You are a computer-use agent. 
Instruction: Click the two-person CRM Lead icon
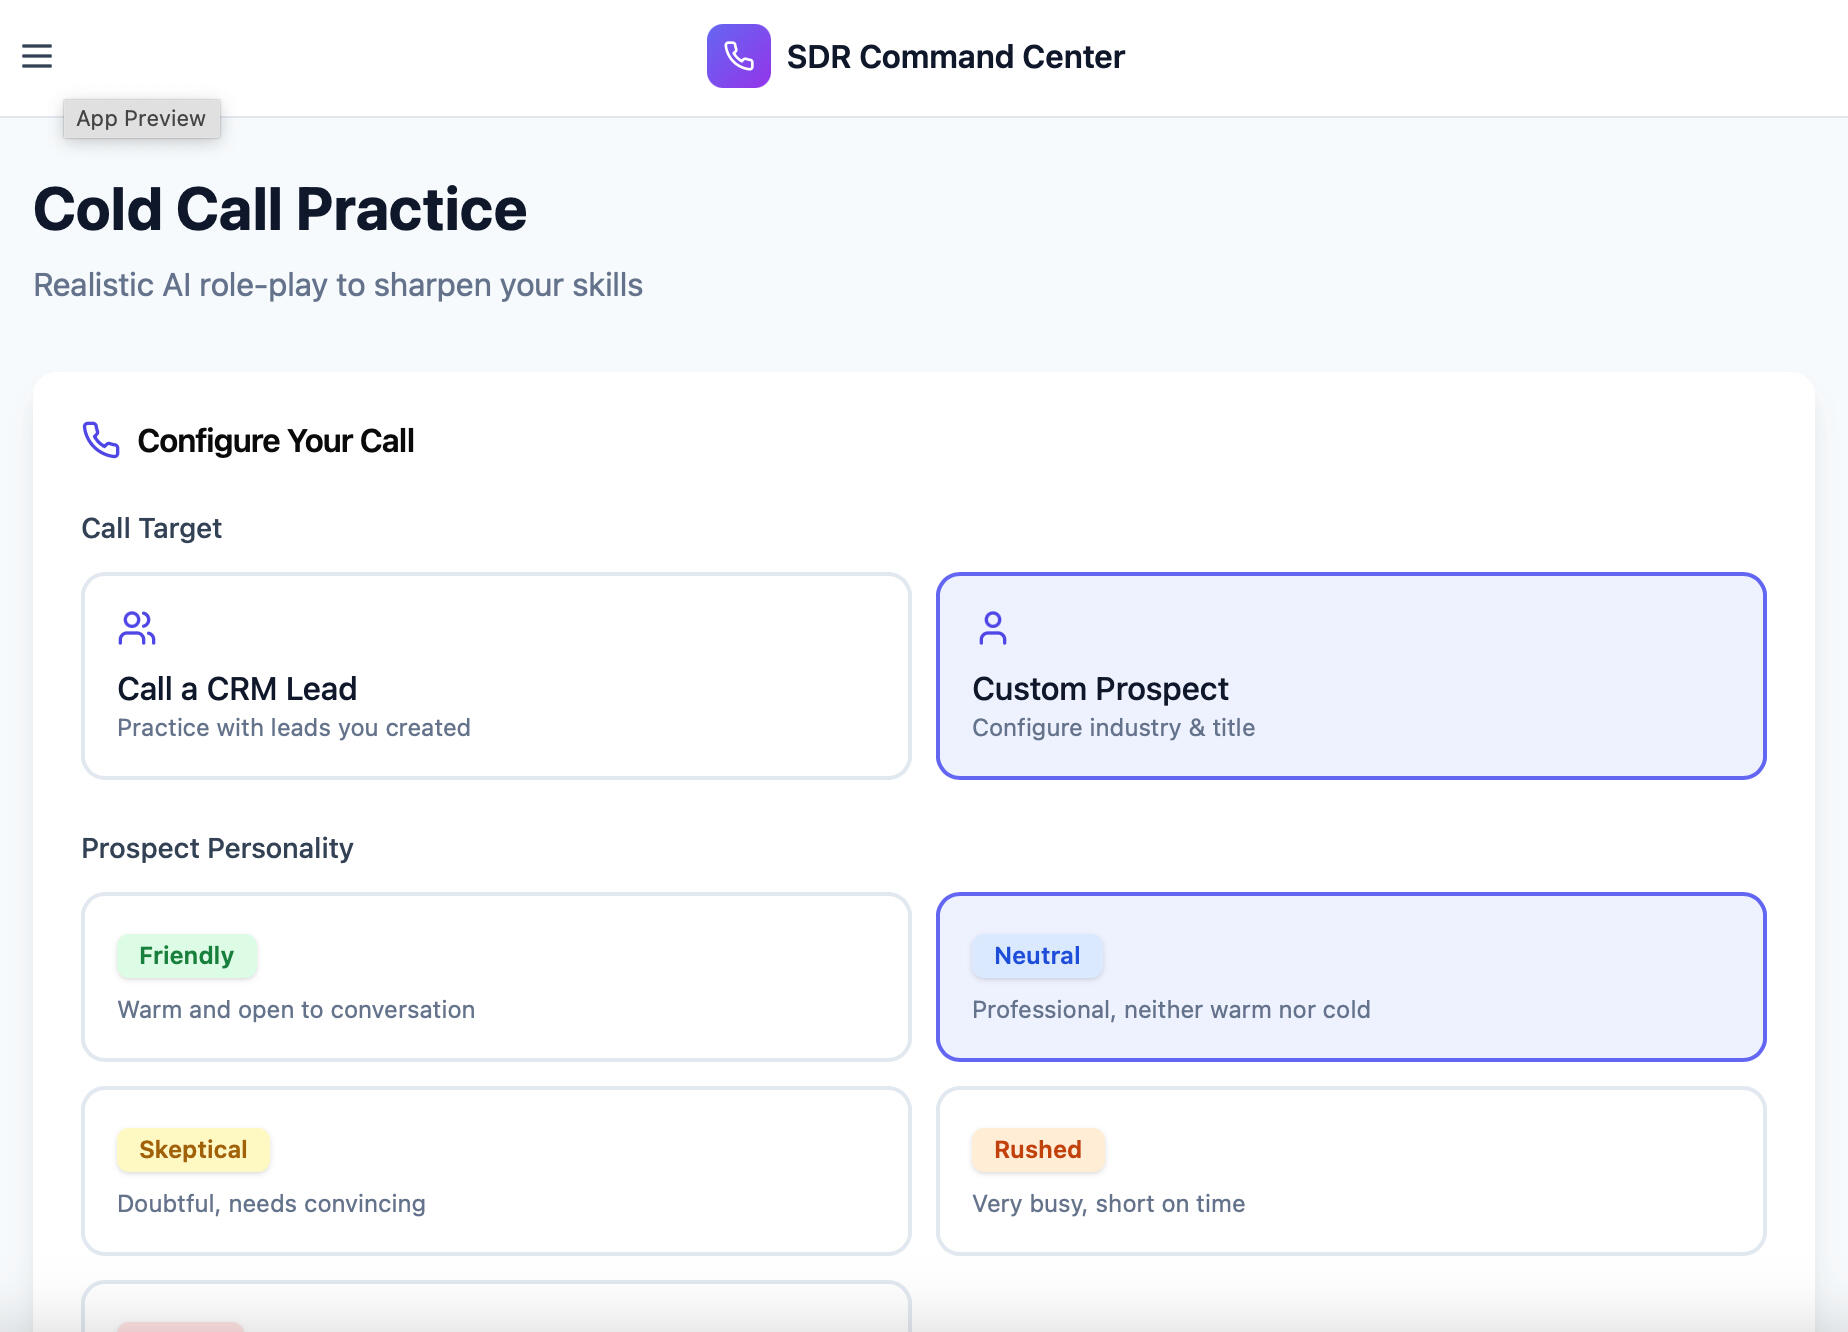137,628
